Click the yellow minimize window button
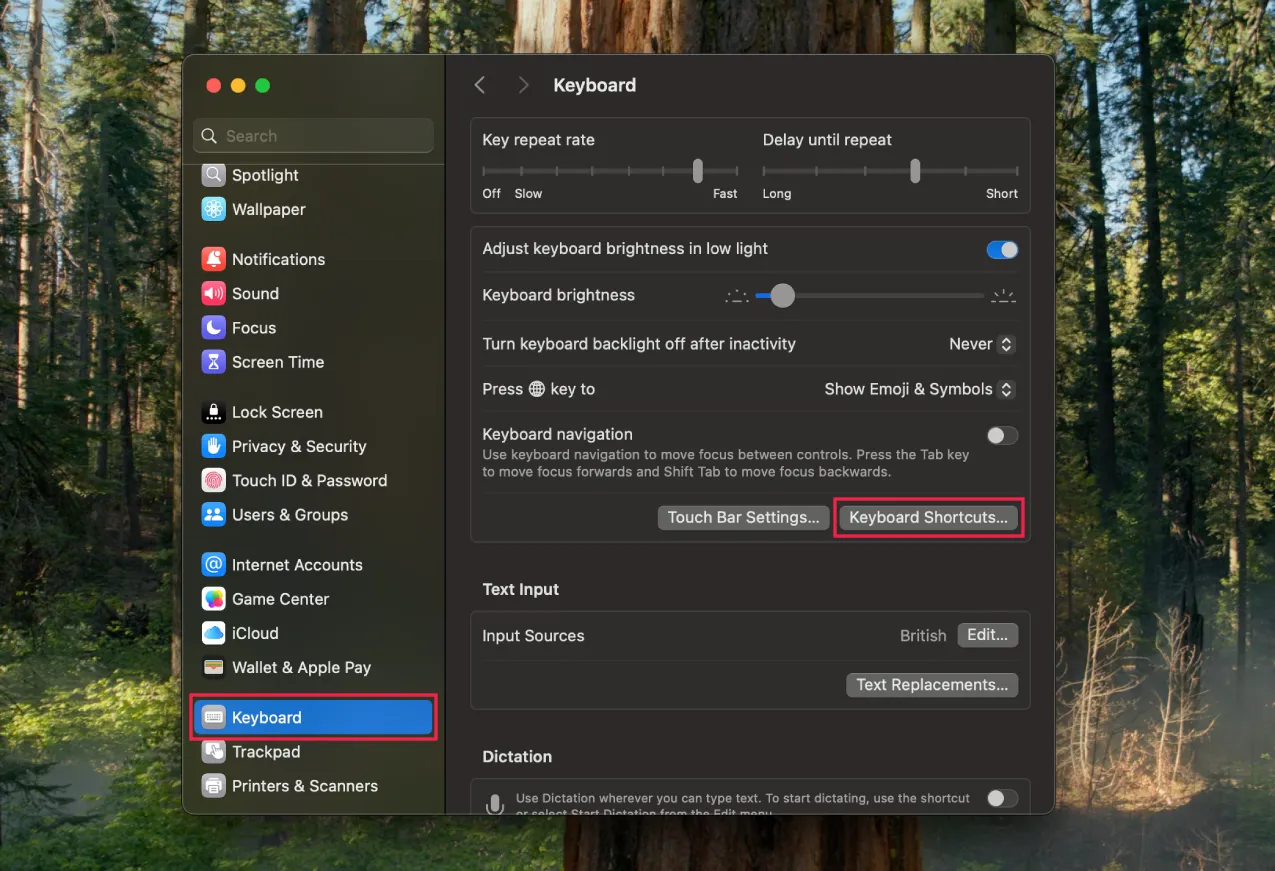Viewport: 1275px width, 871px height. (238, 86)
